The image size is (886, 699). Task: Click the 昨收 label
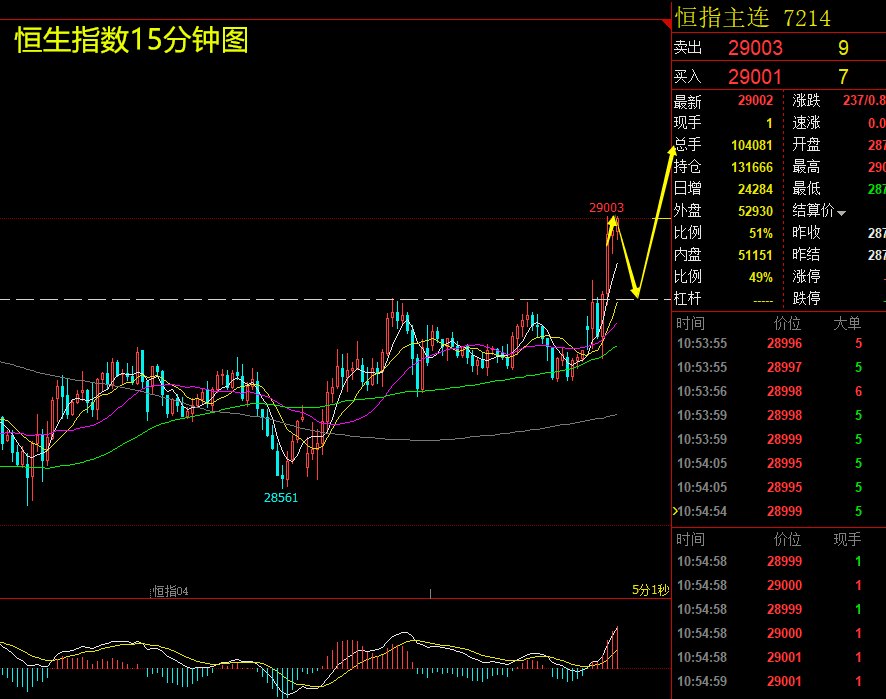click(x=806, y=233)
